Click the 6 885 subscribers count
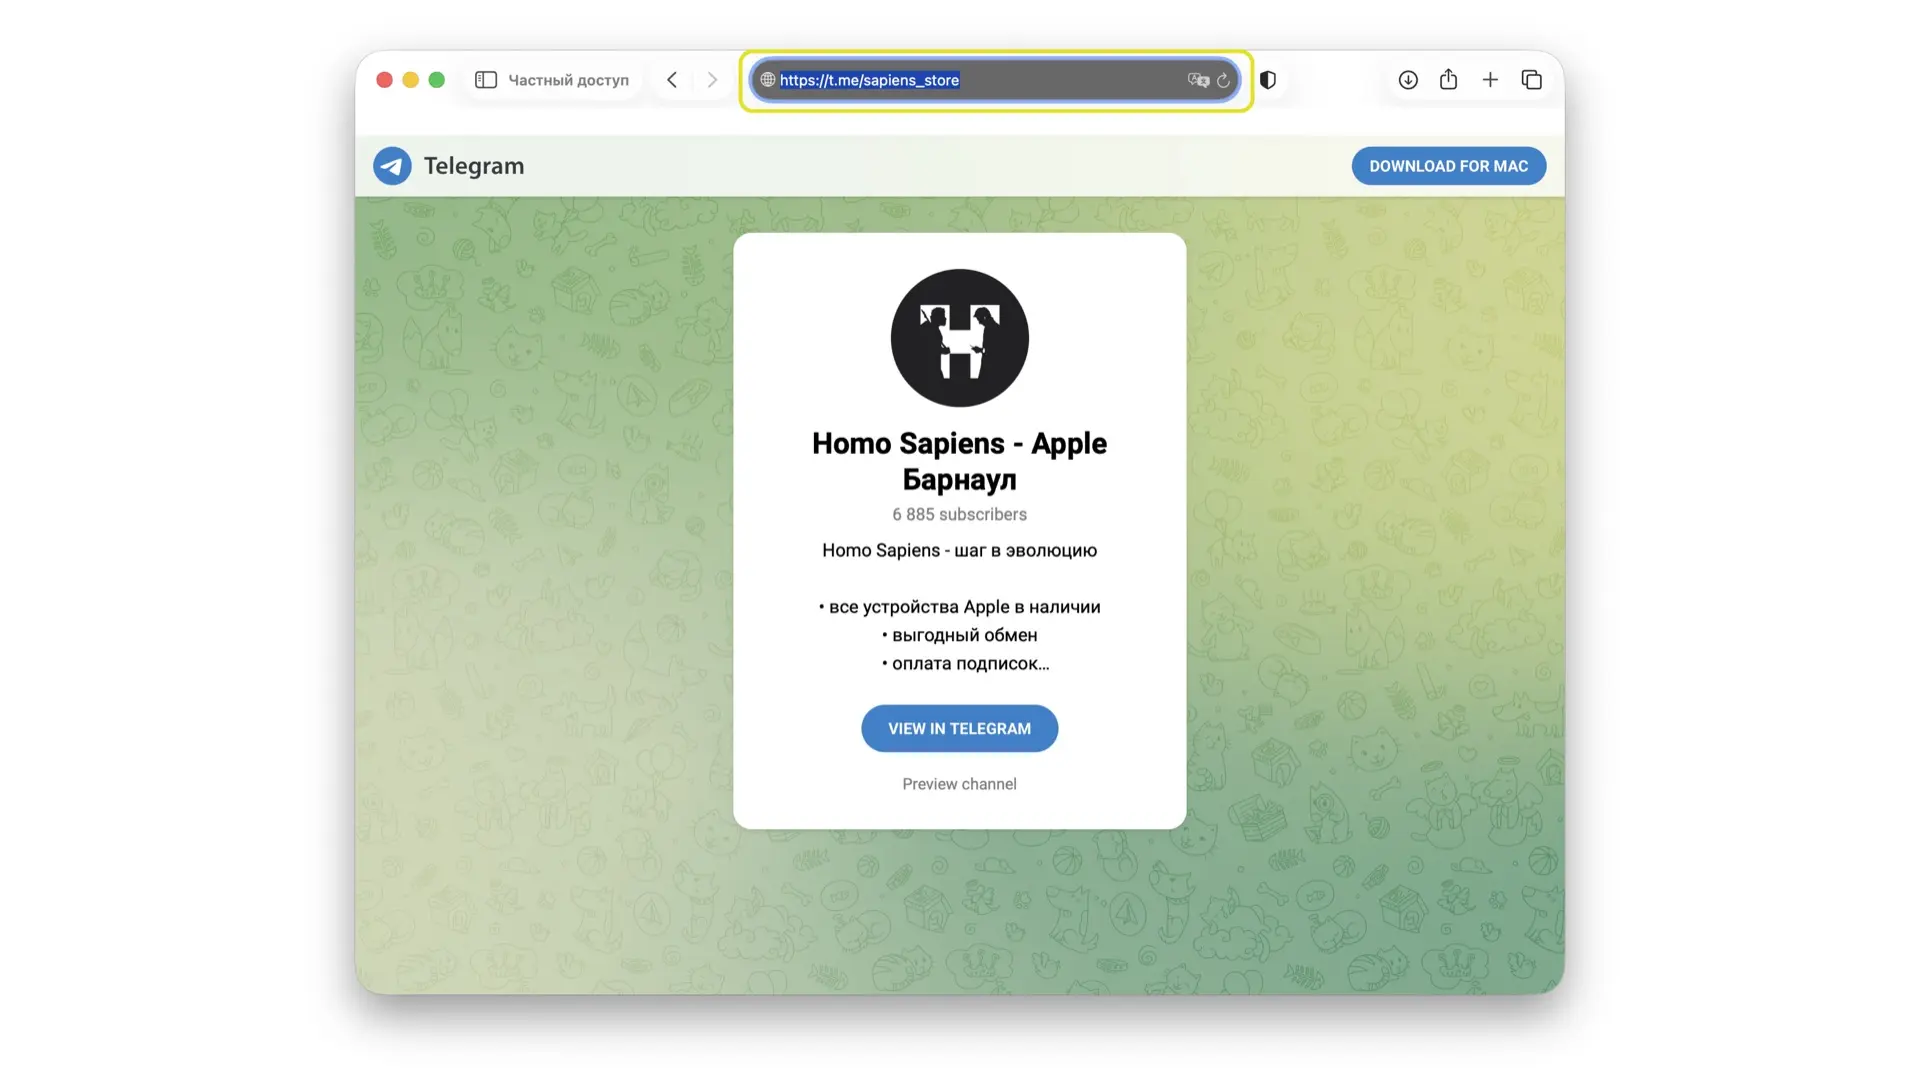The height and width of the screenshot is (1072, 1920). click(960, 514)
